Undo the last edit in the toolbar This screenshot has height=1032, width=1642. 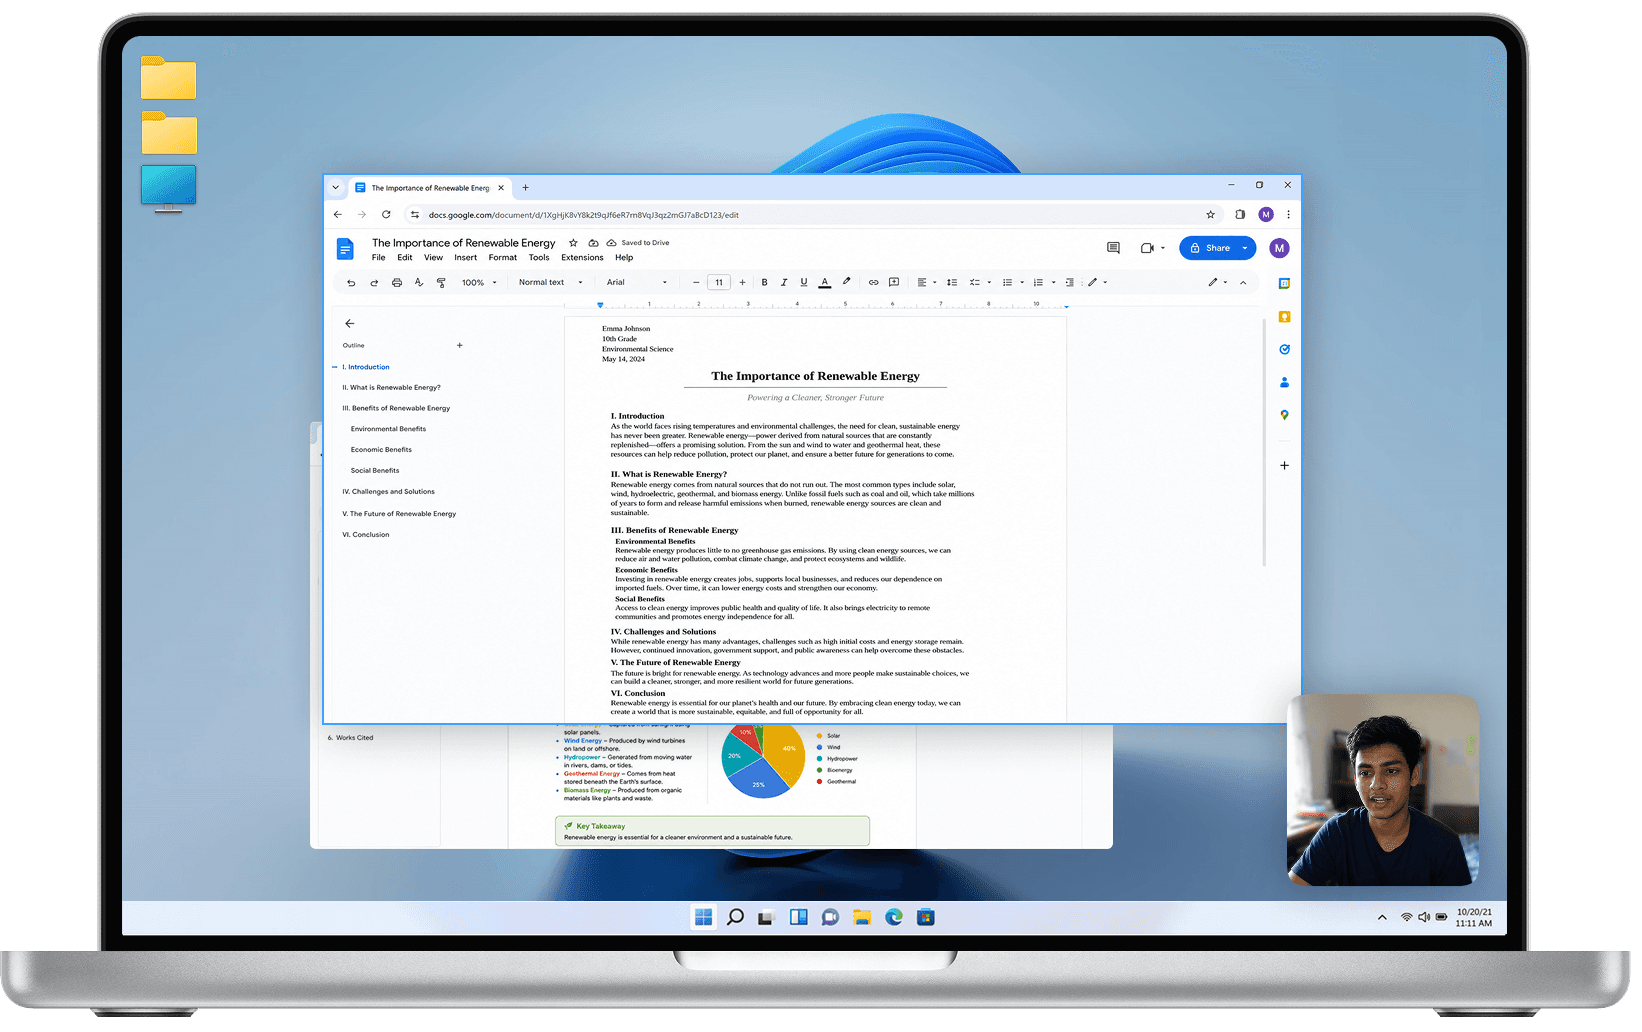[x=351, y=283]
